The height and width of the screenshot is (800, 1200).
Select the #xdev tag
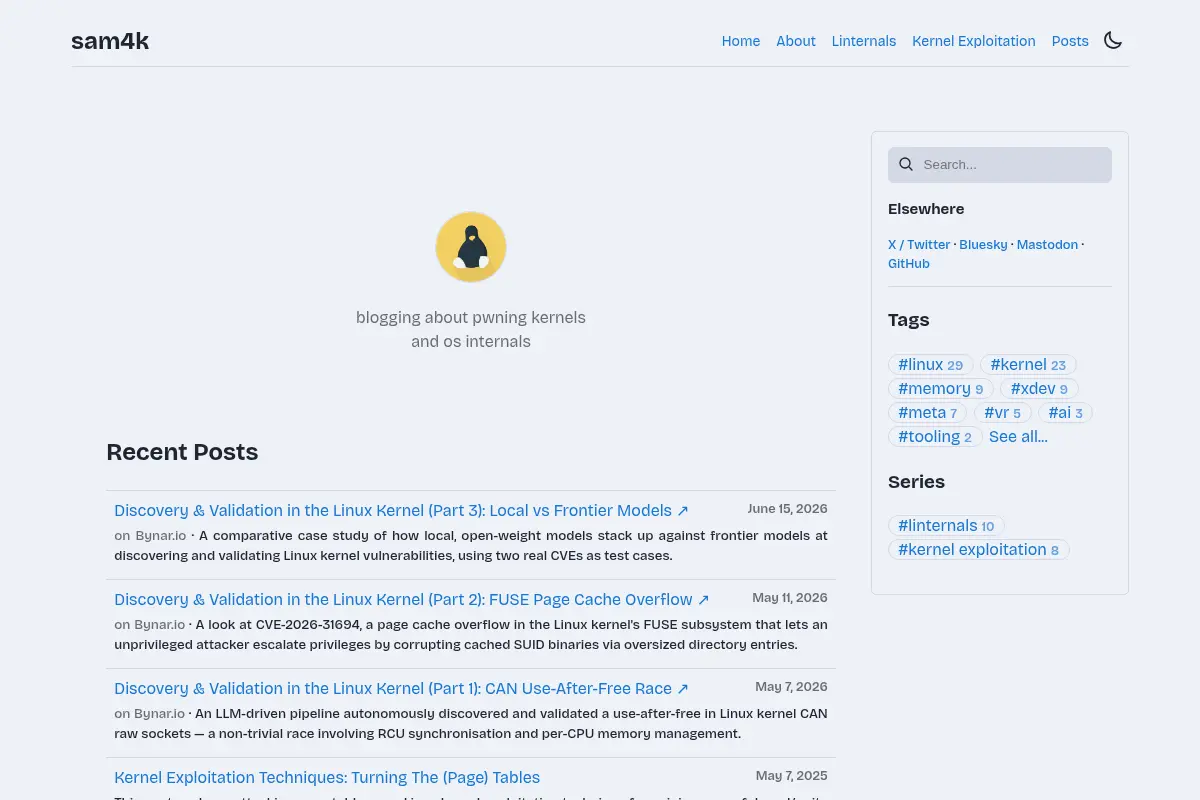1039,389
